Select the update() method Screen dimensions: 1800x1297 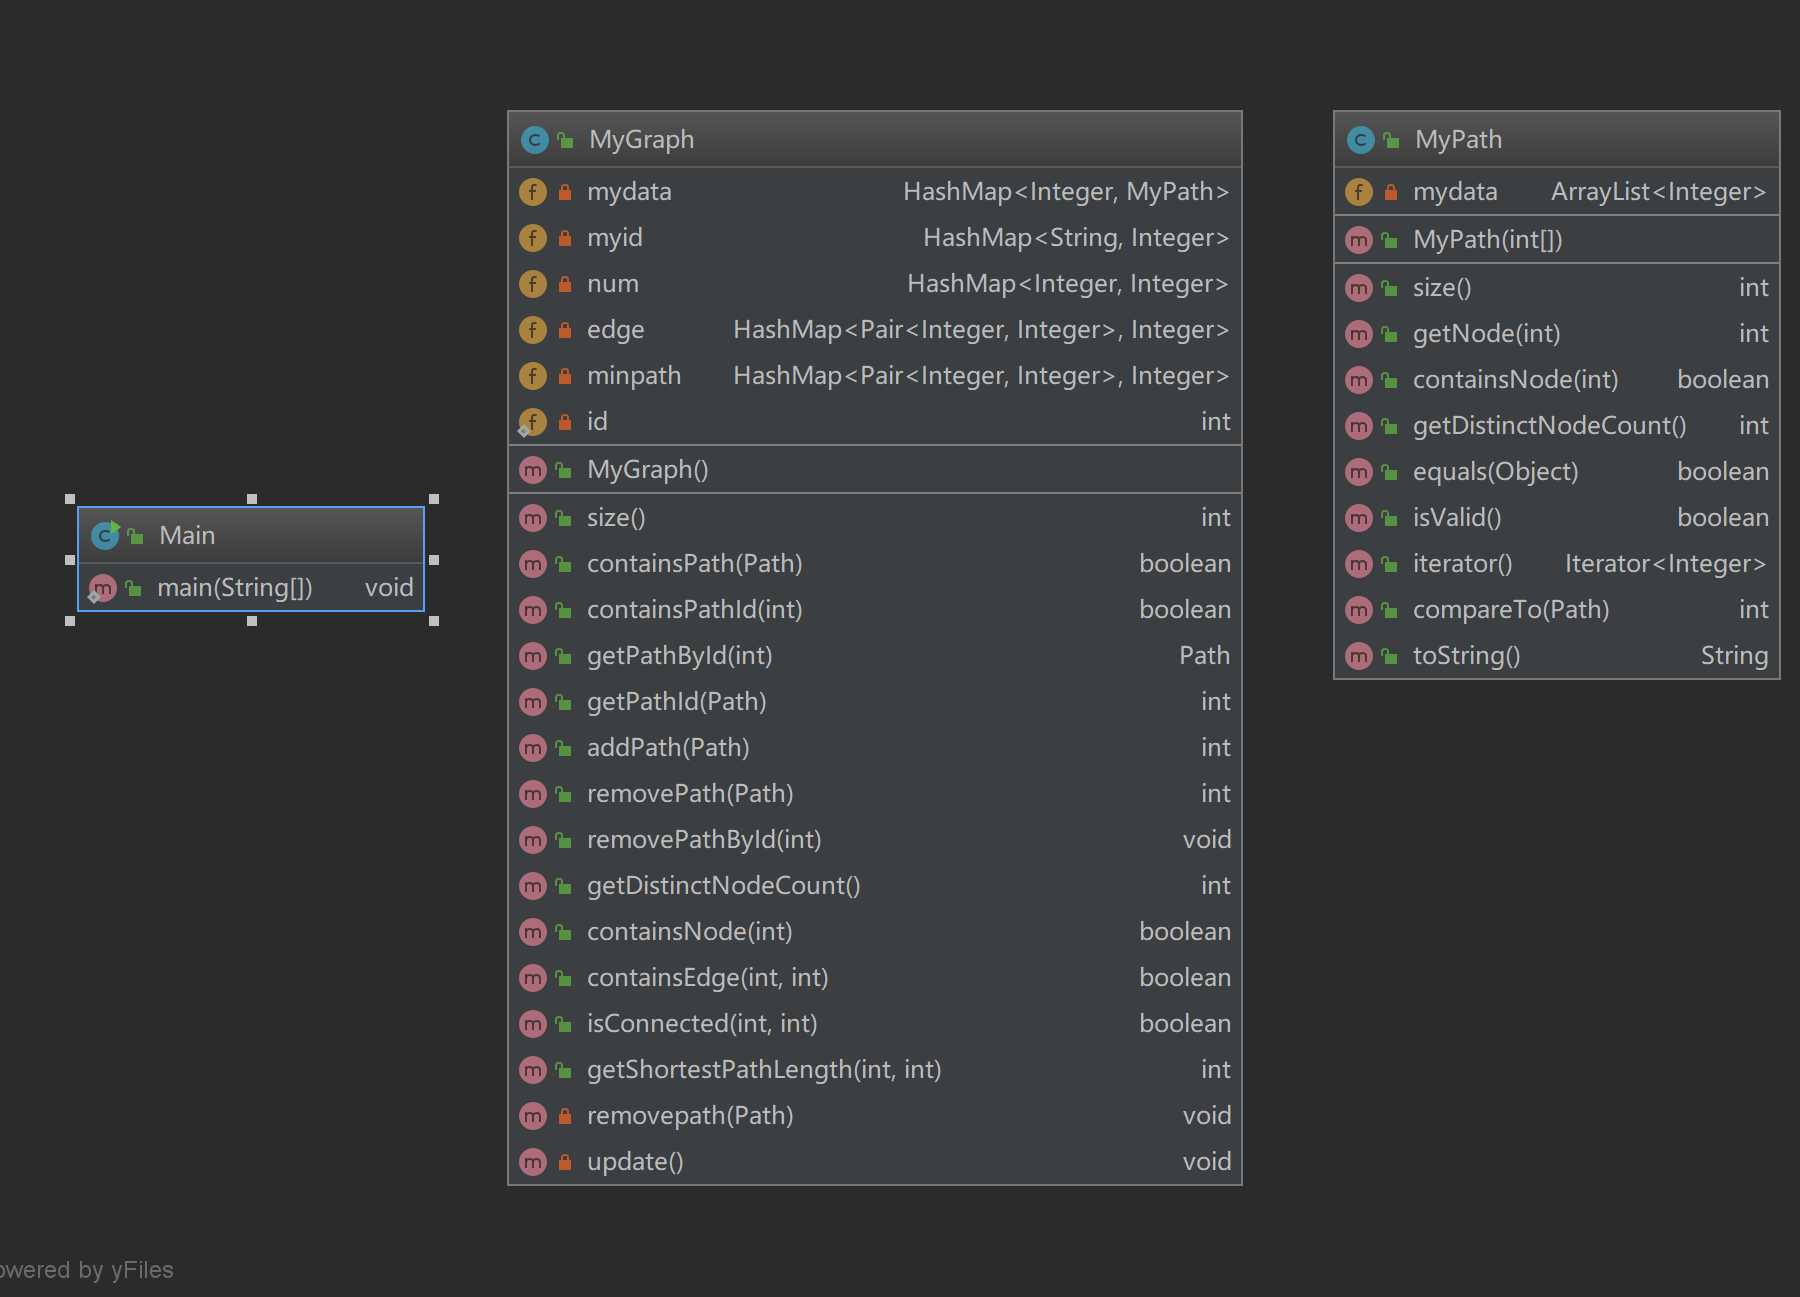pos(875,1162)
